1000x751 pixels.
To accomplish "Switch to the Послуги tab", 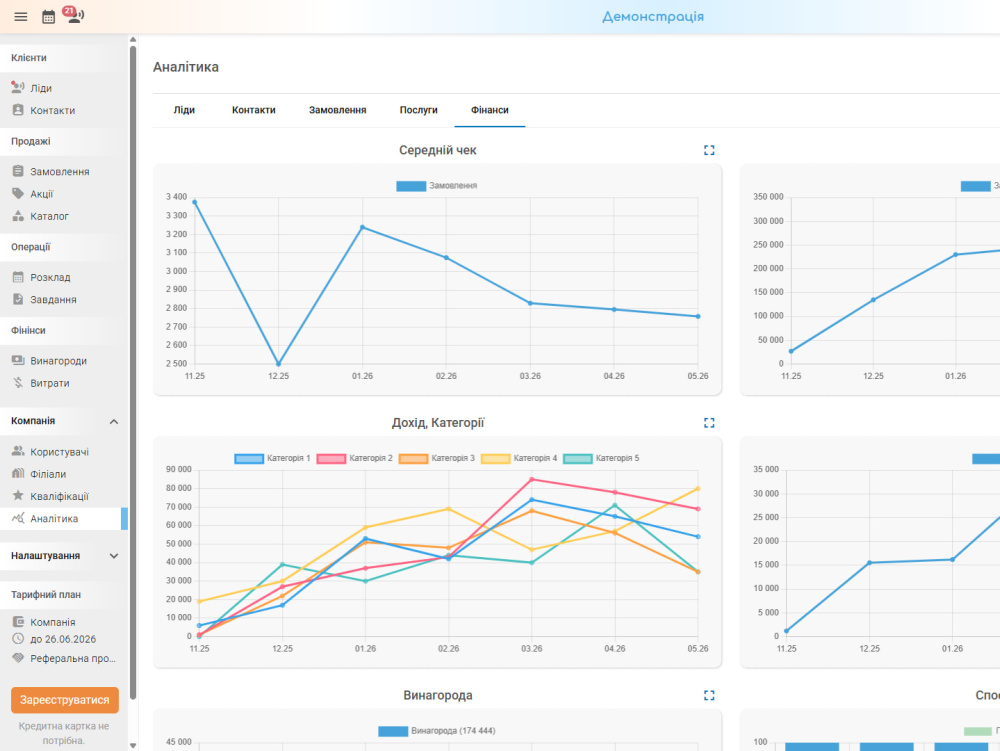I will pyautogui.click(x=418, y=110).
